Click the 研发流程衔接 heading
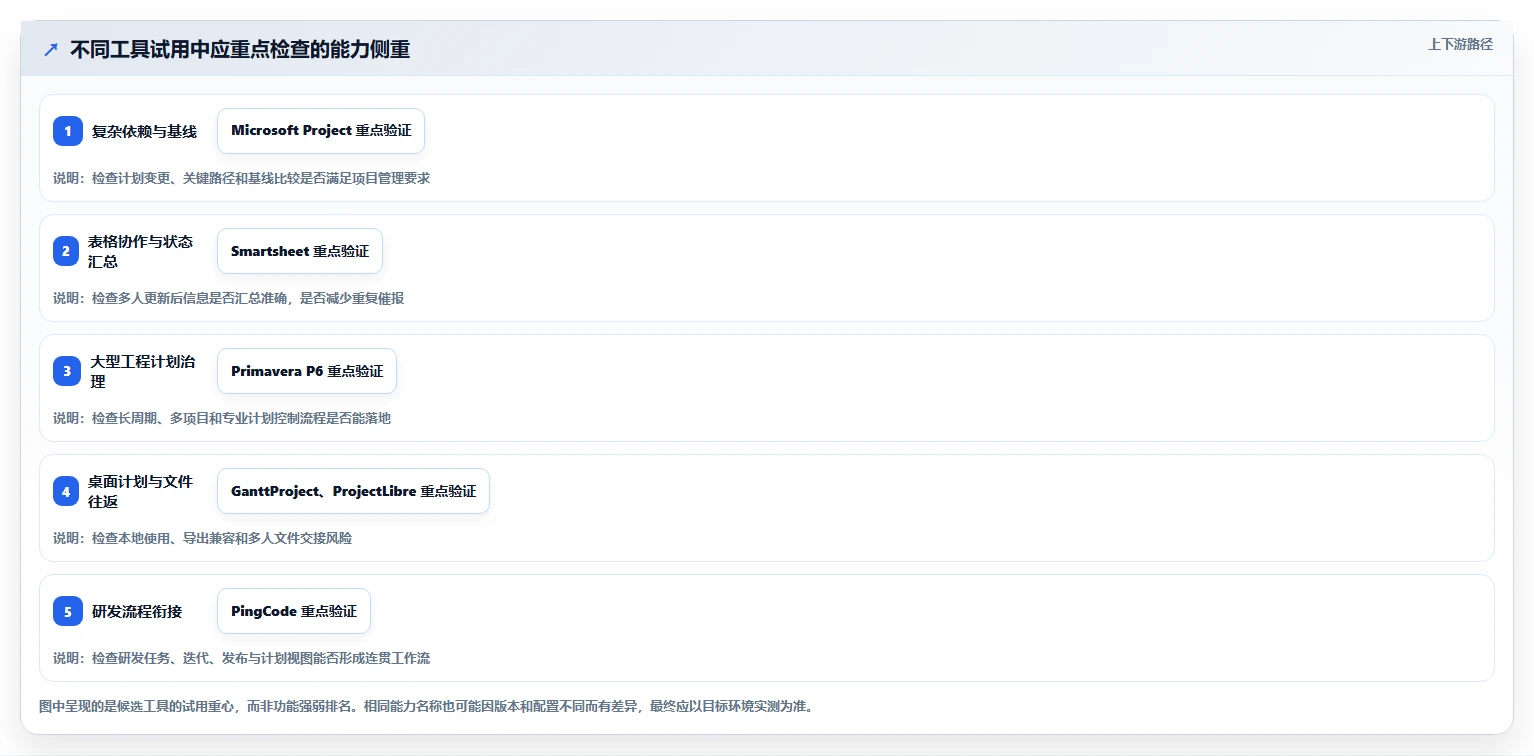 point(137,611)
